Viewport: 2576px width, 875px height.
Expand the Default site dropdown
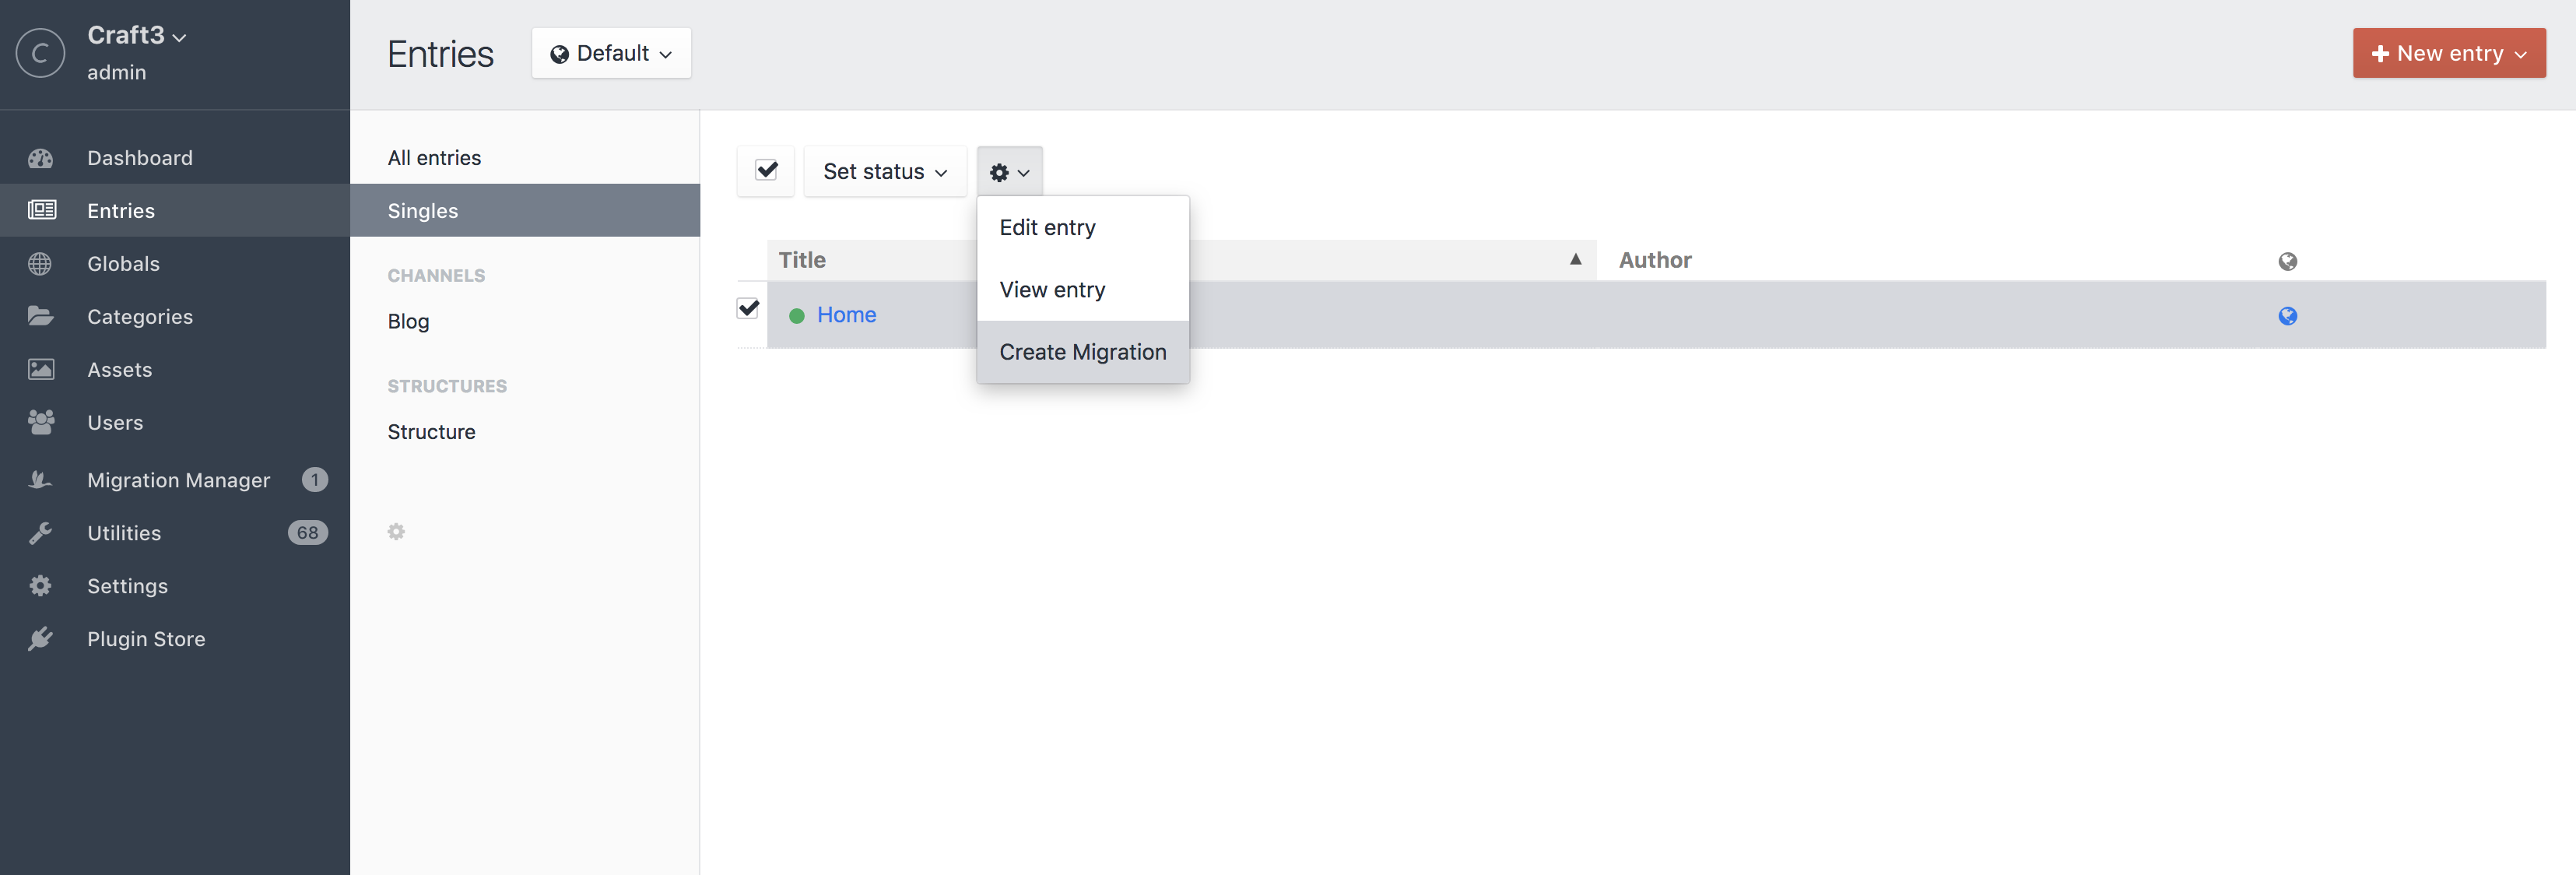coord(611,54)
